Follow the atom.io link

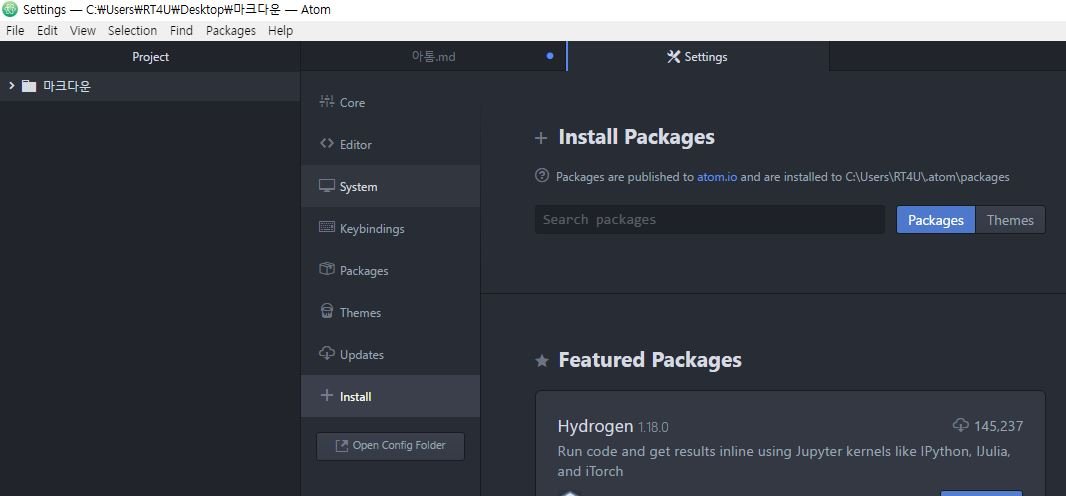pyautogui.click(x=717, y=177)
